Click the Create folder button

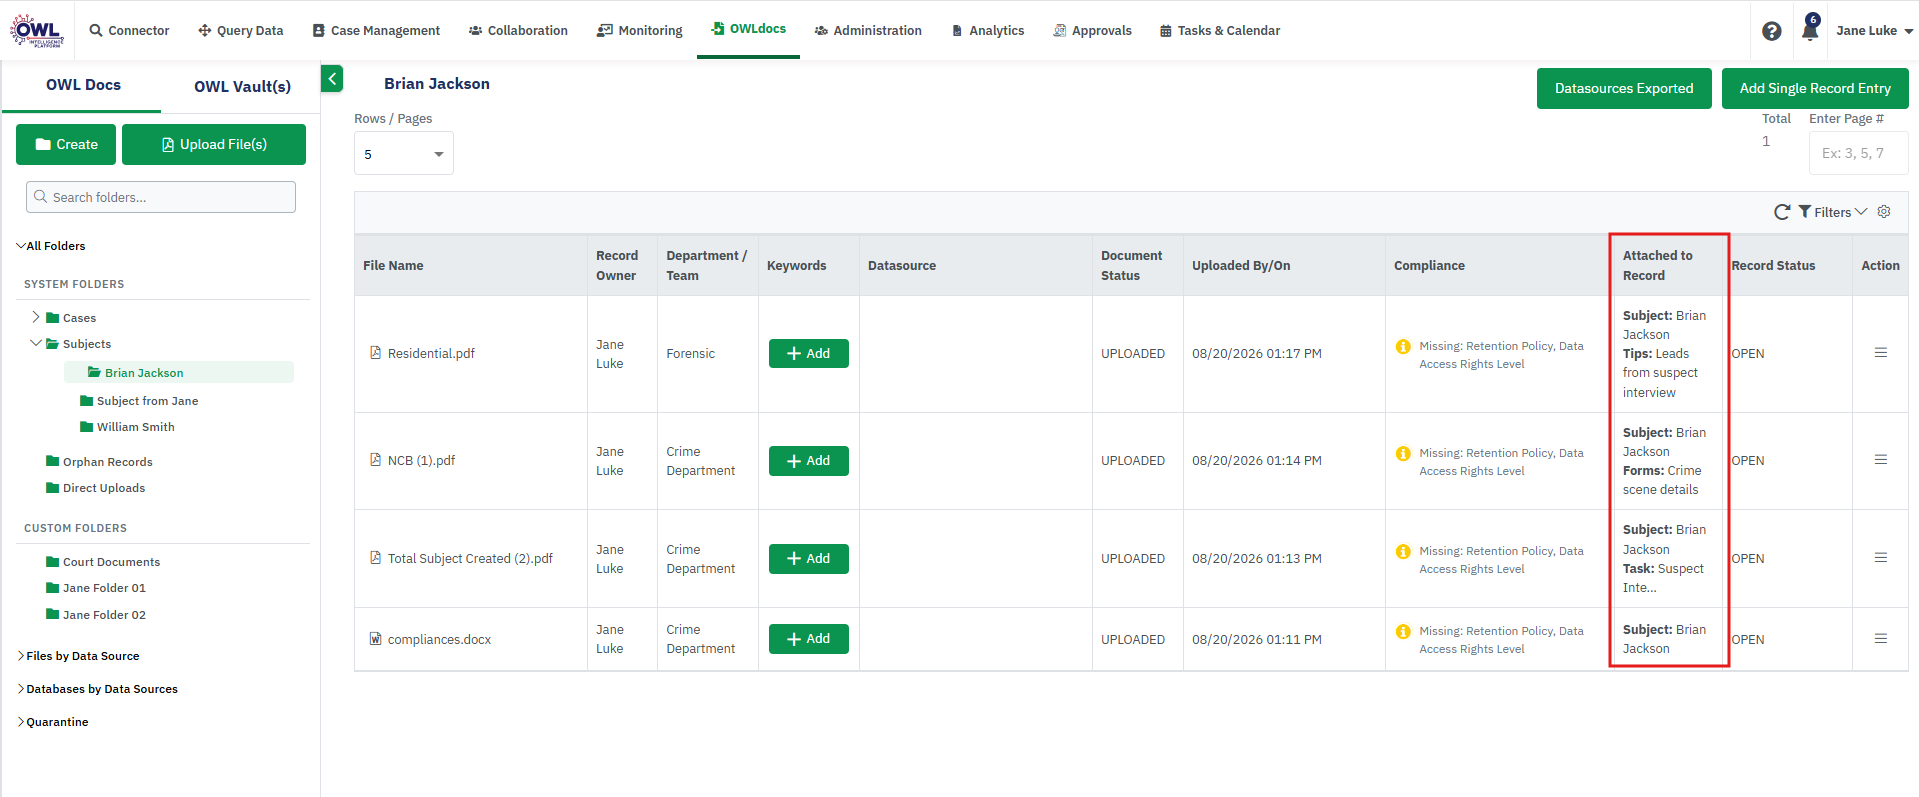[x=66, y=145]
